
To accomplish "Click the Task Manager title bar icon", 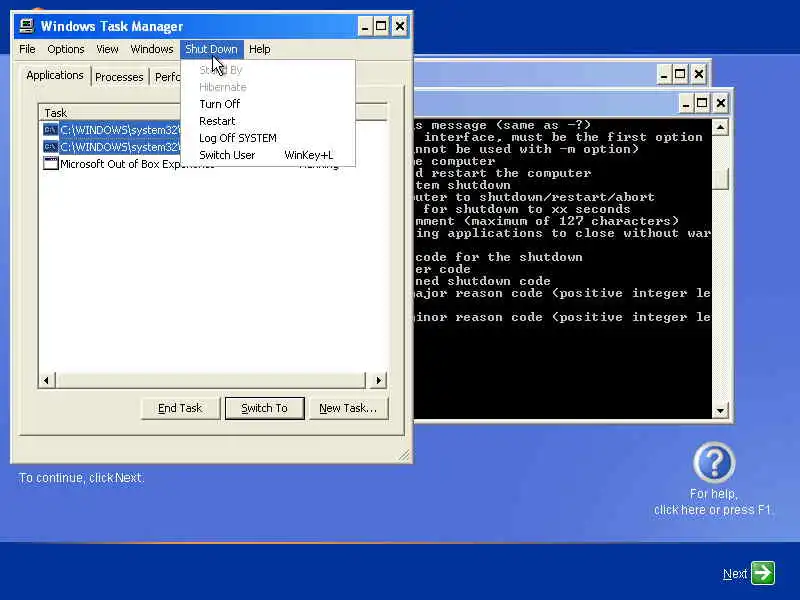I will tap(27, 26).
